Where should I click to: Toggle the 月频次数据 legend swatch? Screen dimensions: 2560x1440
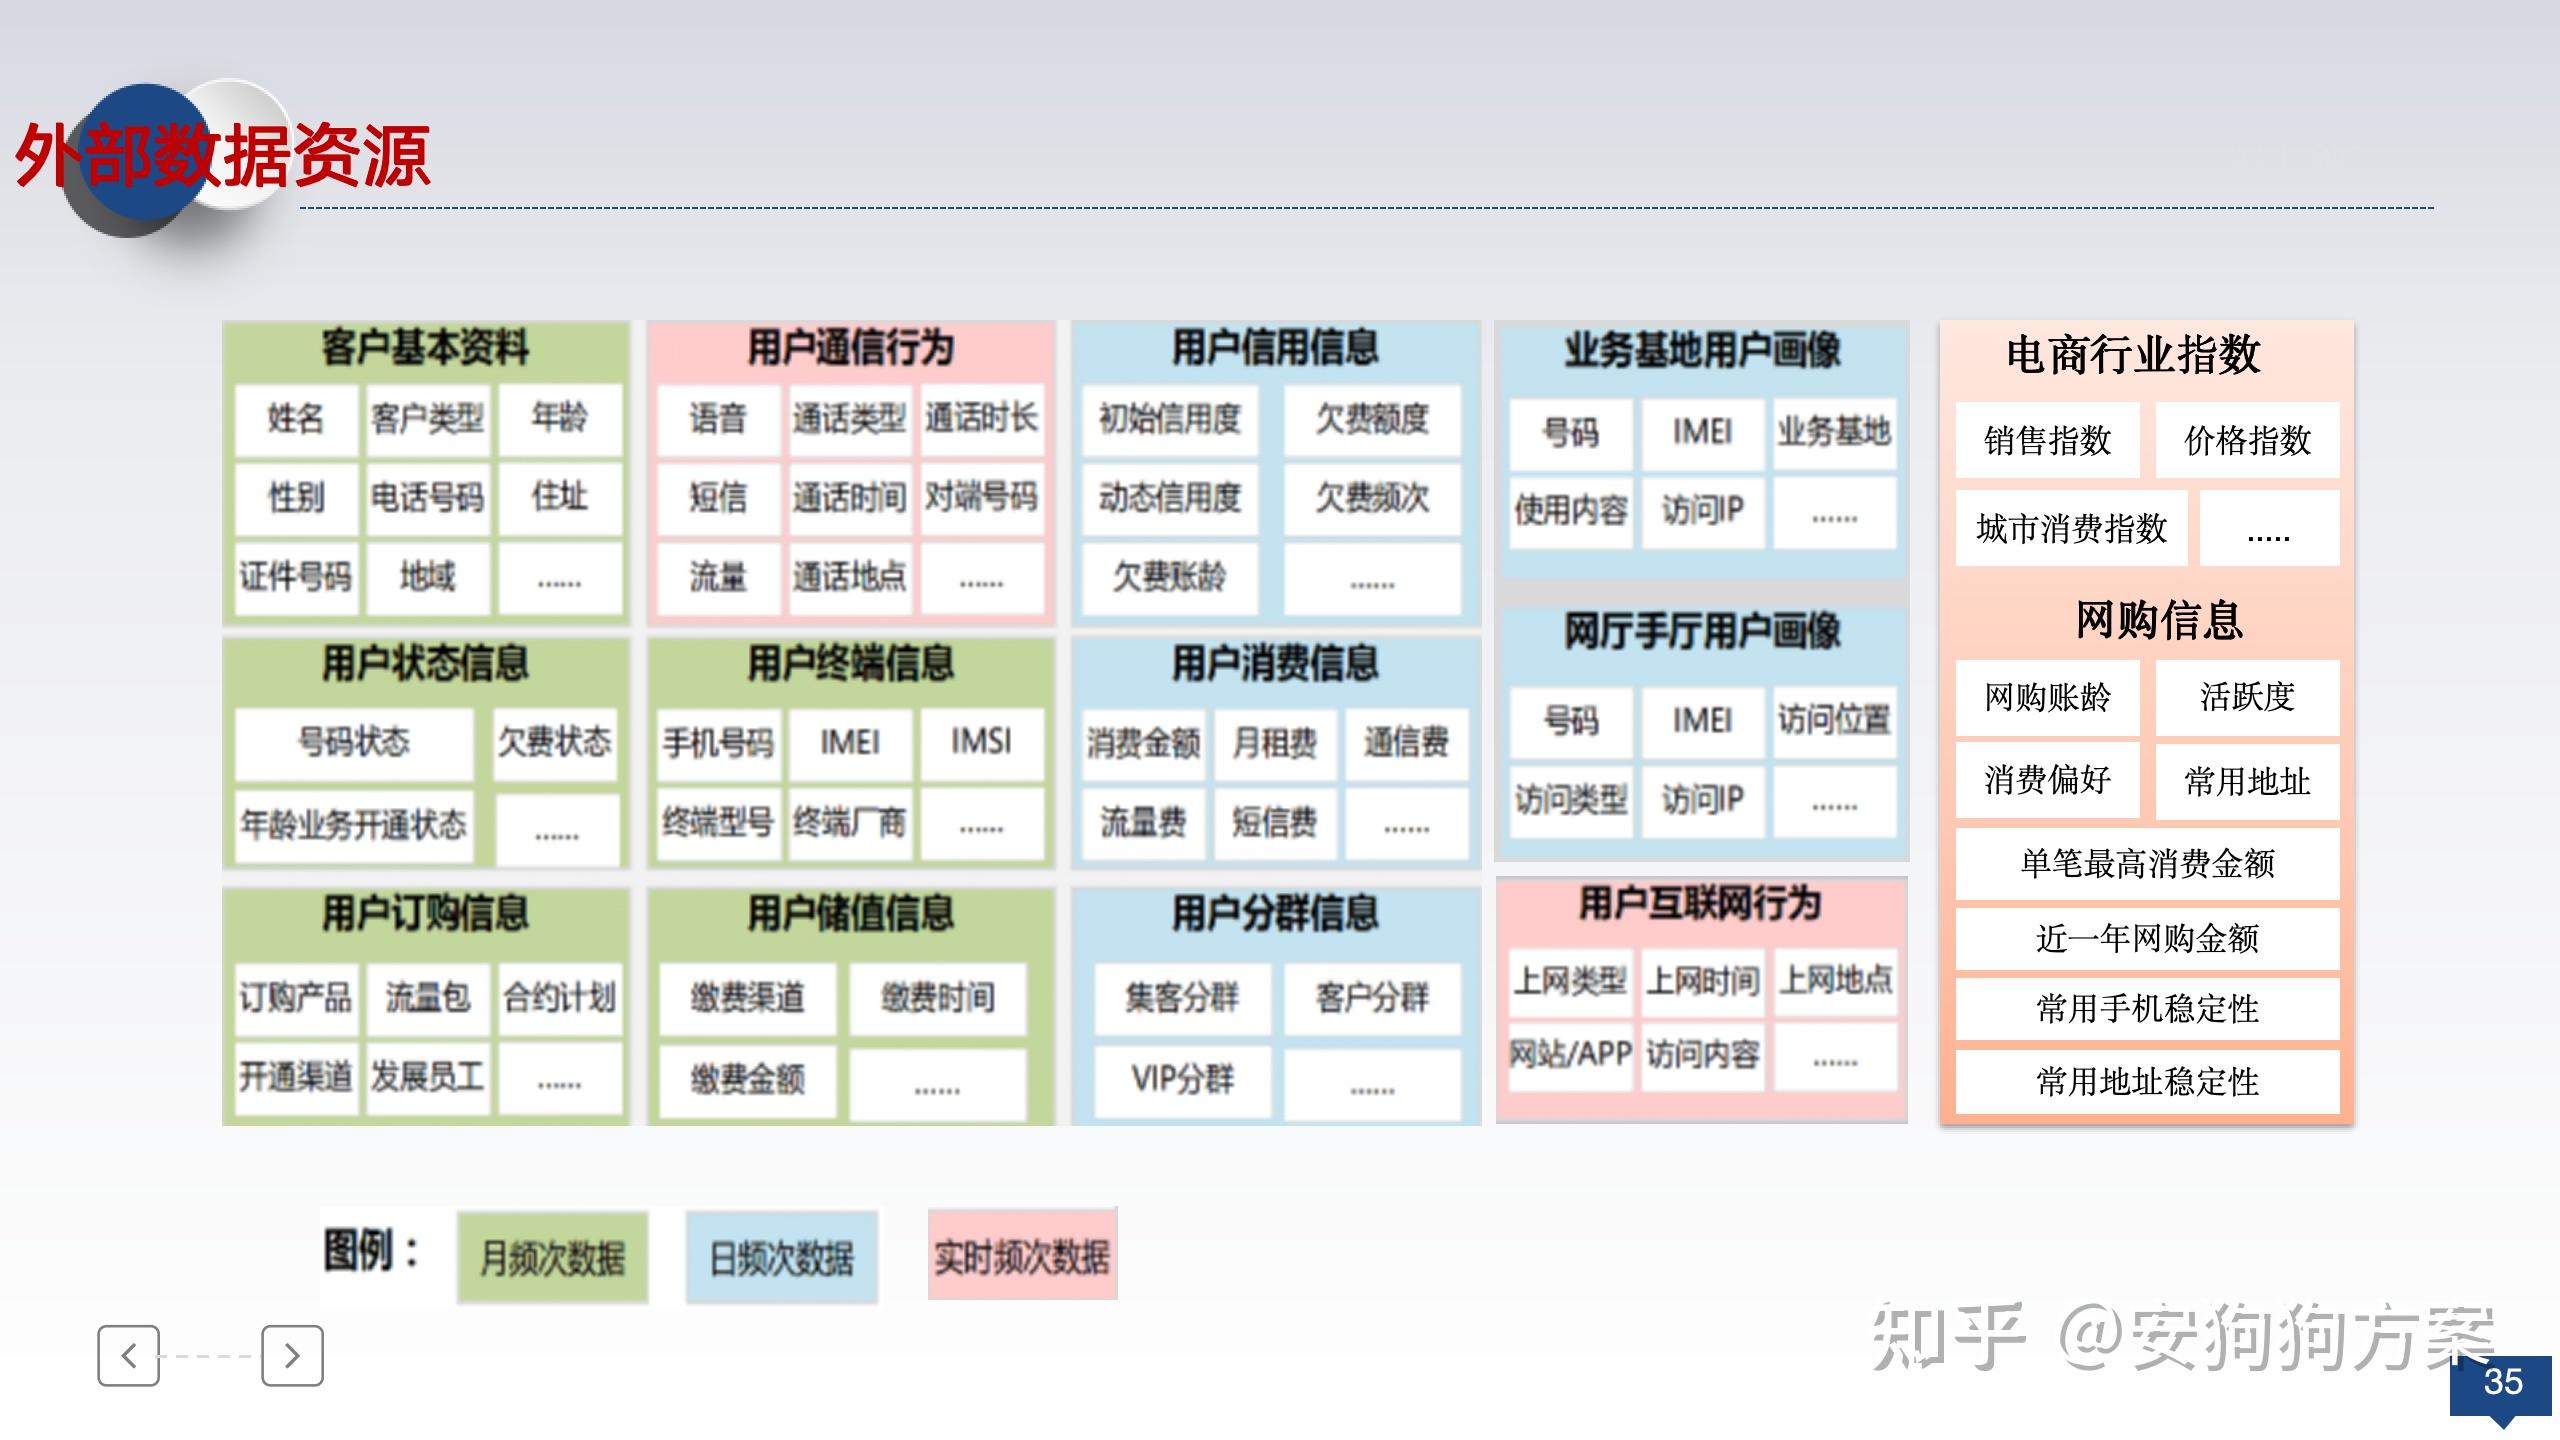pyautogui.click(x=552, y=1258)
